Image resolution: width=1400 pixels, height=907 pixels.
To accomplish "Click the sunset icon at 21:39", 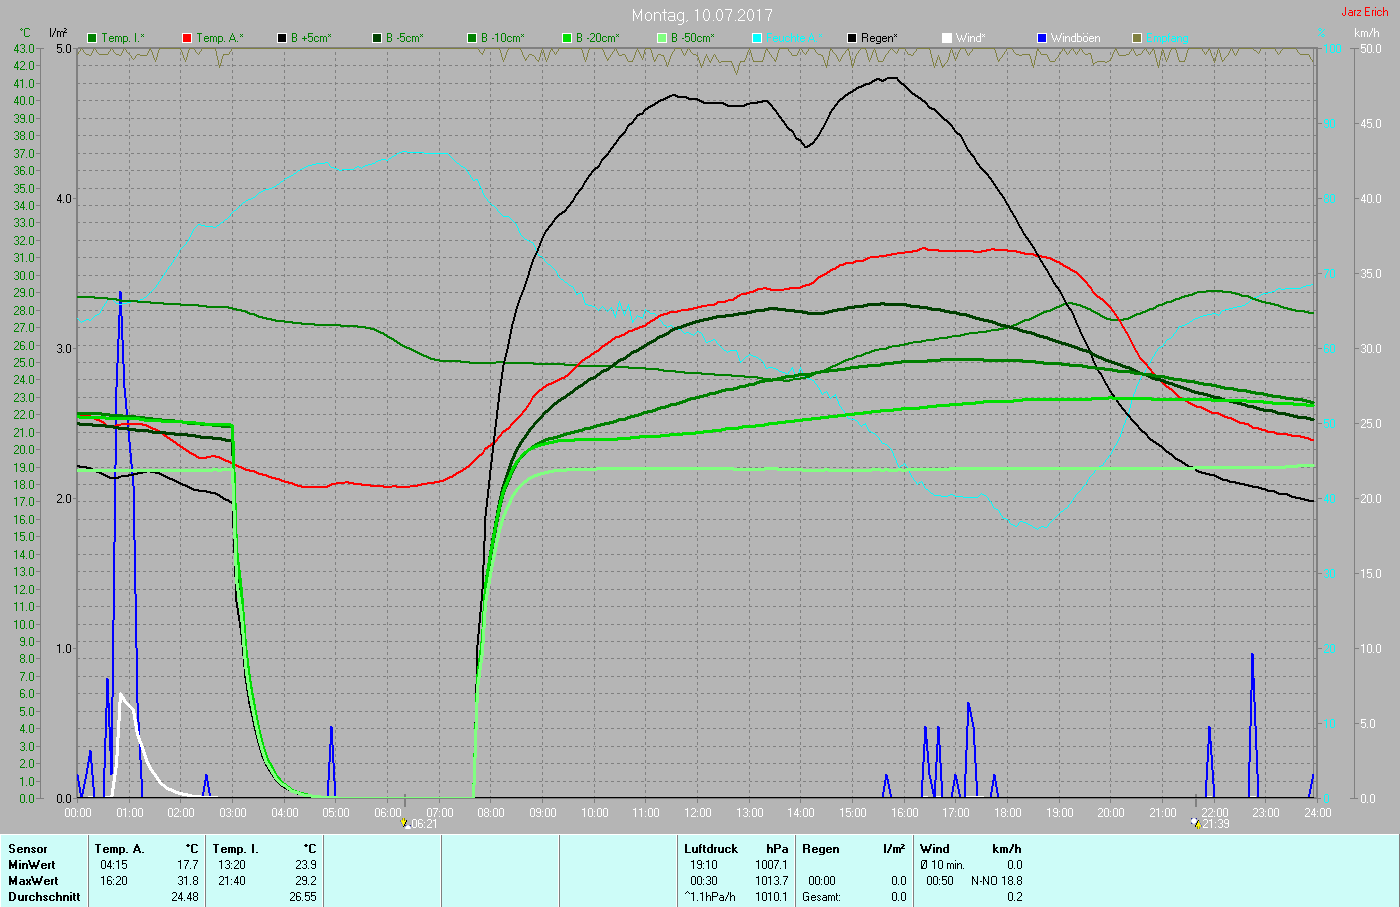I will 1195,823.
